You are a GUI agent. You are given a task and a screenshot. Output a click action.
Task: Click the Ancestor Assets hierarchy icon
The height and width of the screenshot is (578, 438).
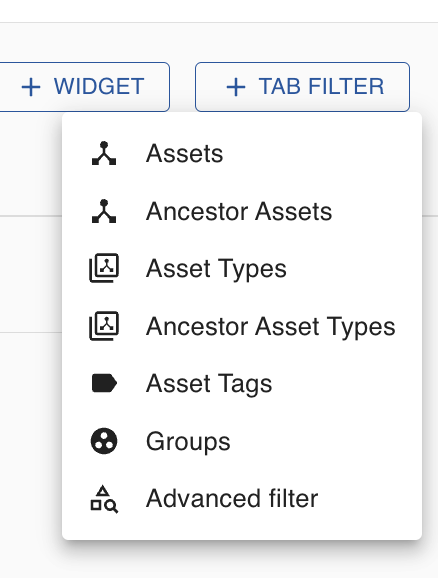pos(104,211)
